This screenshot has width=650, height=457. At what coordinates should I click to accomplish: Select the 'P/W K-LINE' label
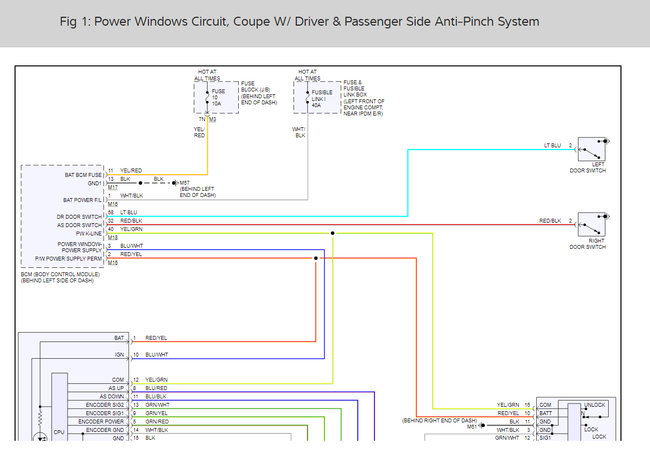[x=88, y=233]
